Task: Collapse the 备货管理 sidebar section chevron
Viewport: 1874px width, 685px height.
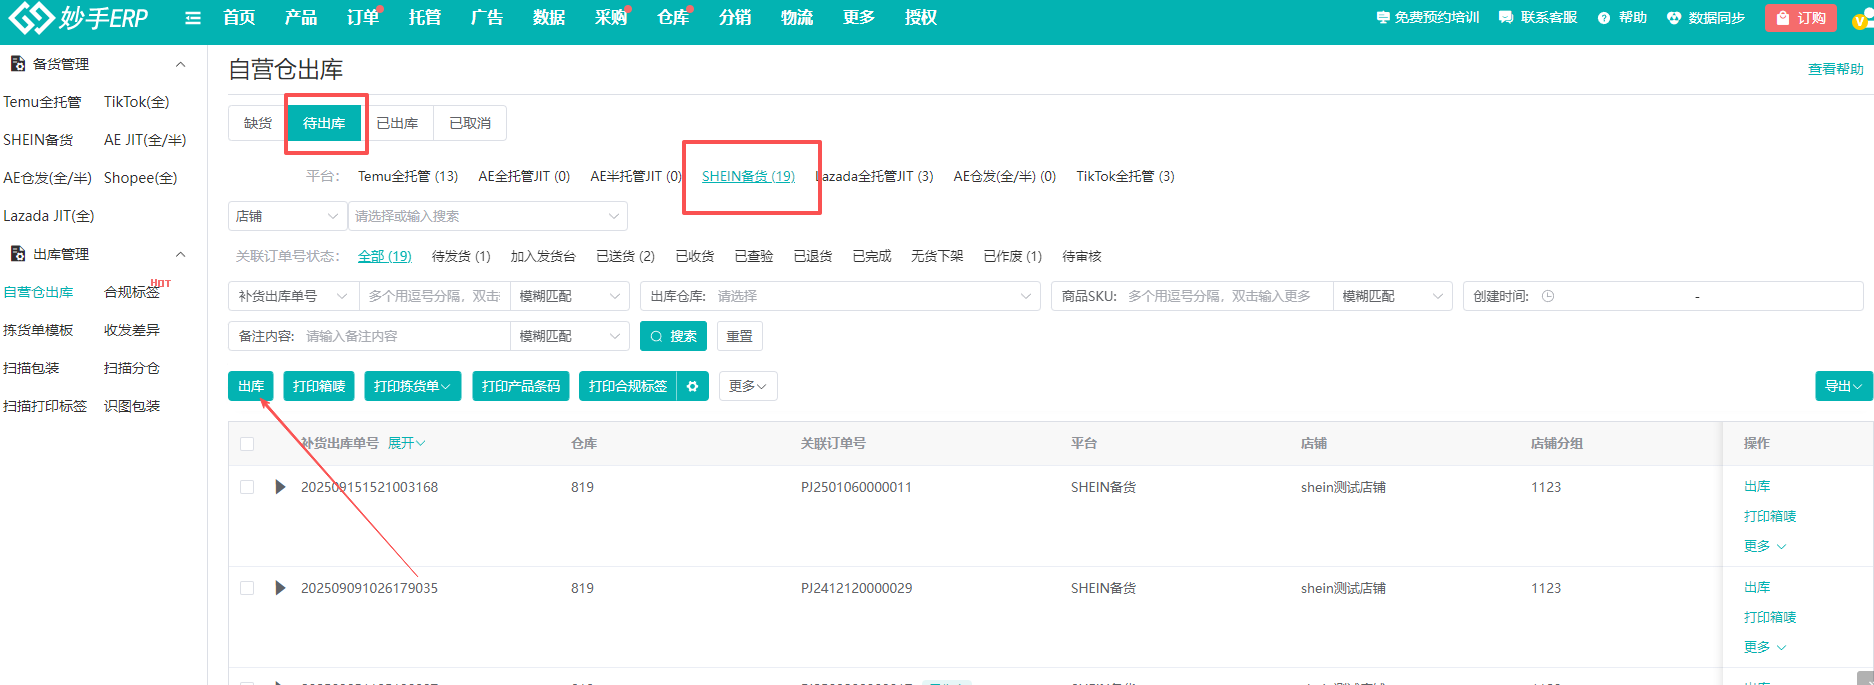Action: point(181,64)
